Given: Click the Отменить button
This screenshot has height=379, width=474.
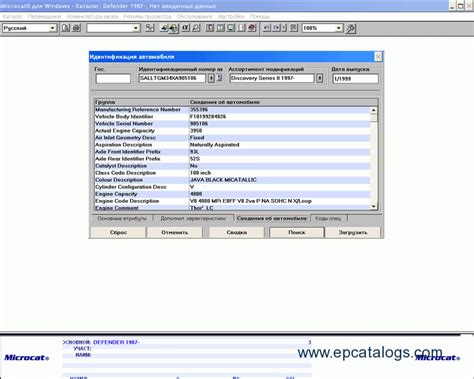Looking at the screenshot, I should [175, 232].
